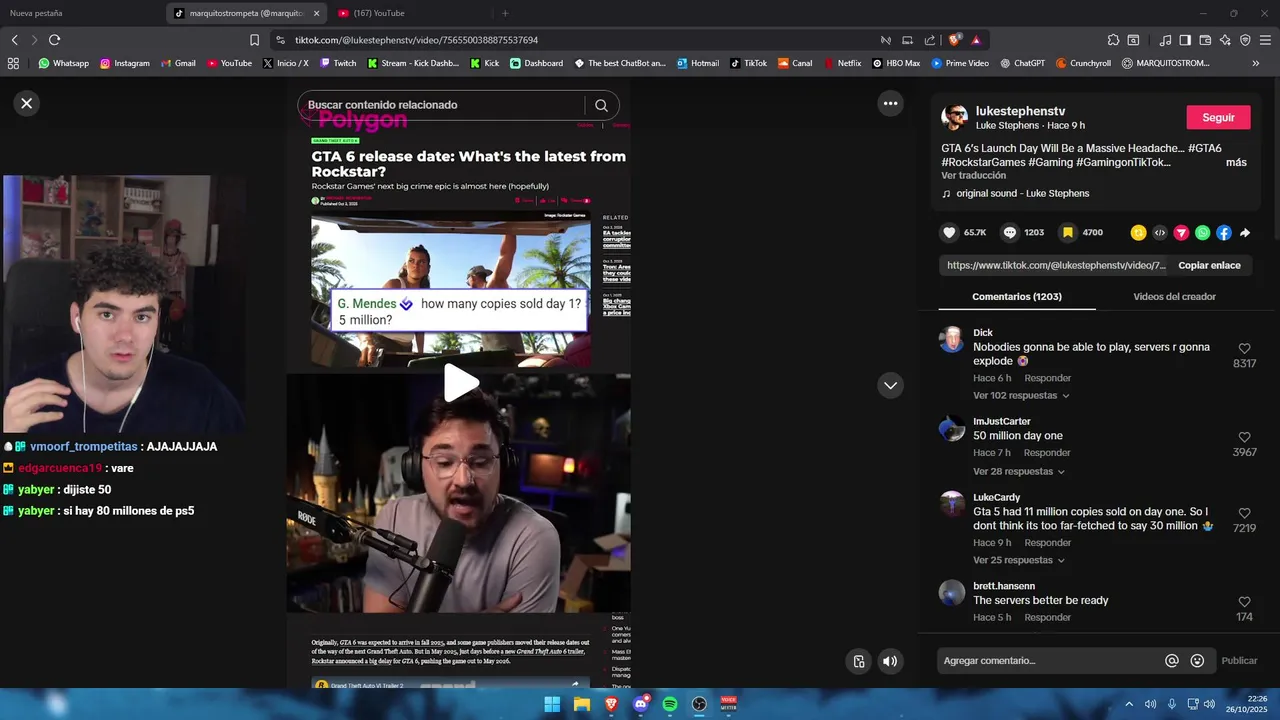Click the Agregar comentario input field
The height and width of the screenshot is (720, 1280).
tap(1050, 660)
